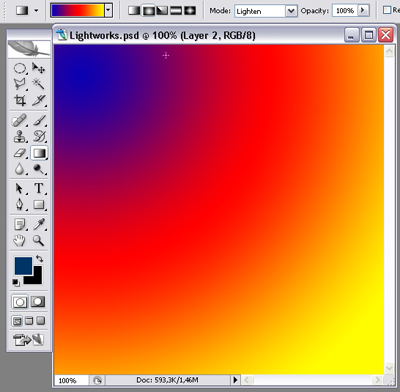Switch to Standard editing mode
The height and width of the screenshot is (392, 400).
point(20,302)
